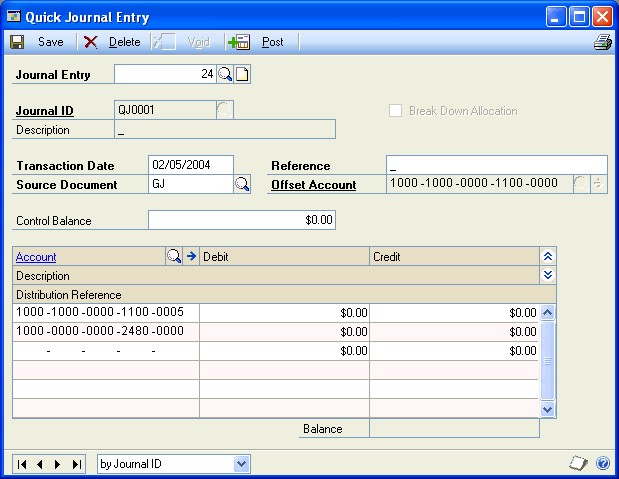Open Account lookup magnifier in grid header
This screenshot has width=619, height=479.
tap(174, 256)
